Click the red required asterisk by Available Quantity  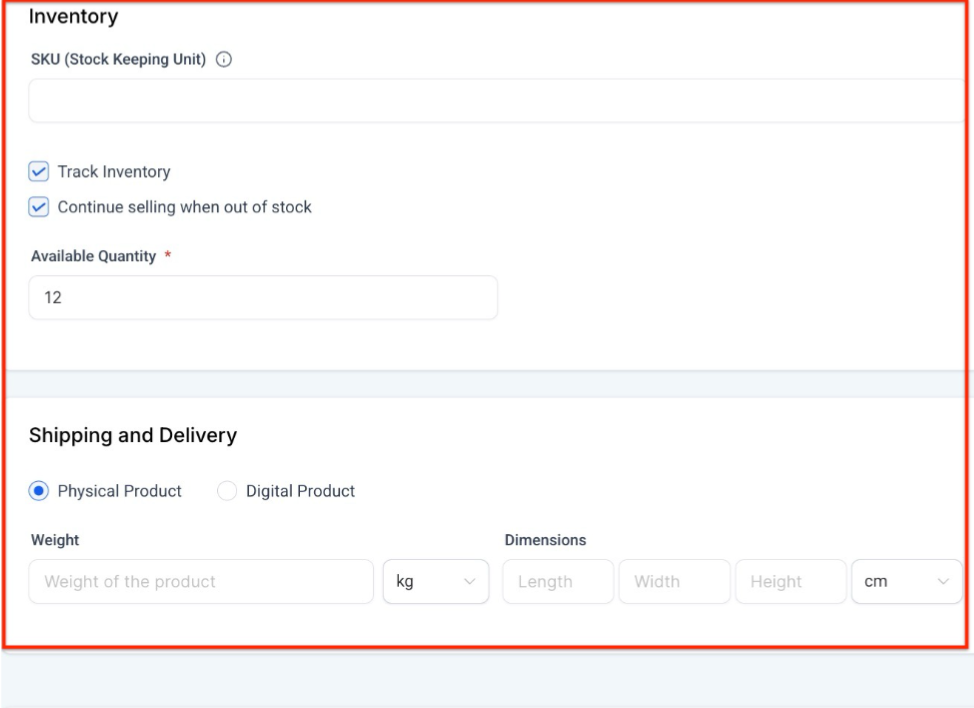click(x=168, y=256)
